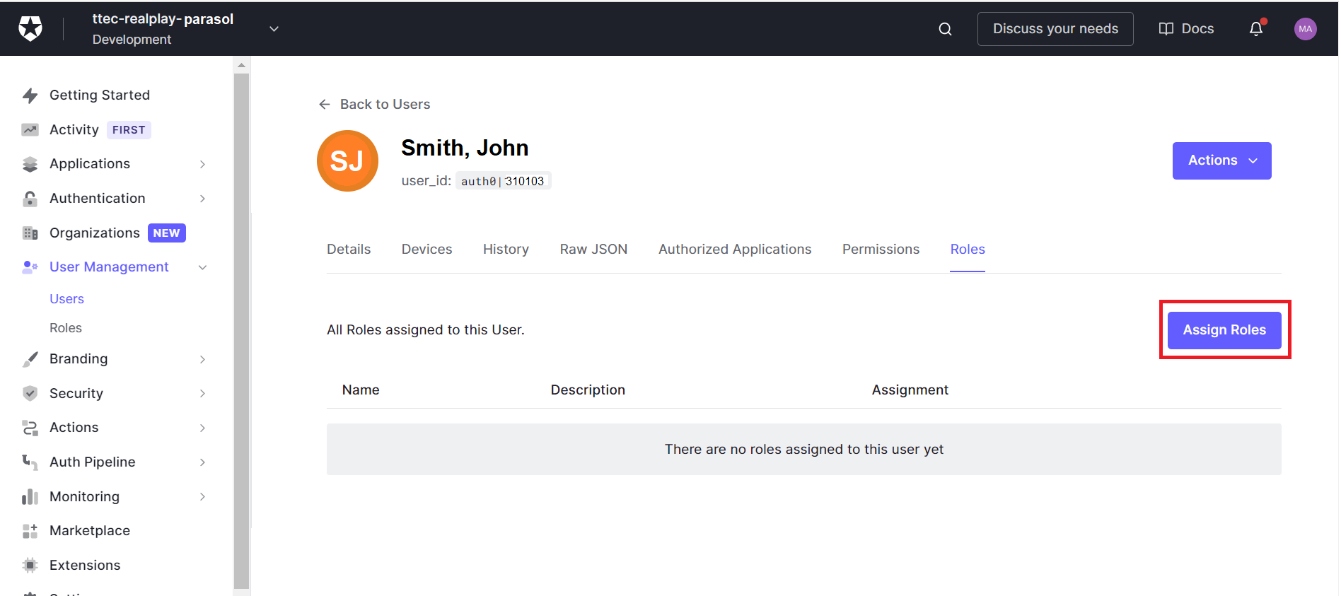This screenshot has height=596, width=1341.
Task: Open the notifications bell icon
Action: pos(1256,29)
